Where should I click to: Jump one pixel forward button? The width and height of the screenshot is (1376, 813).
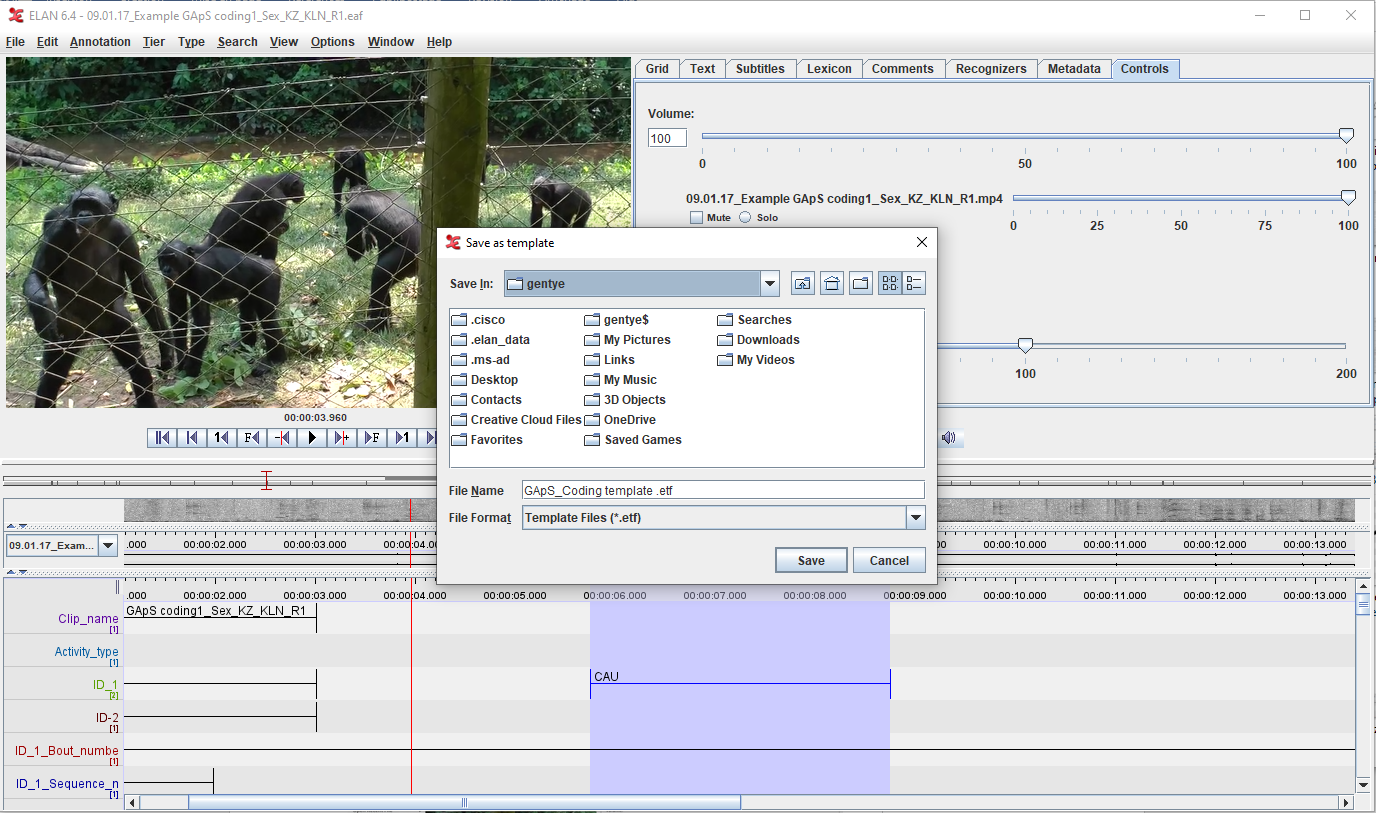click(x=342, y=438)
